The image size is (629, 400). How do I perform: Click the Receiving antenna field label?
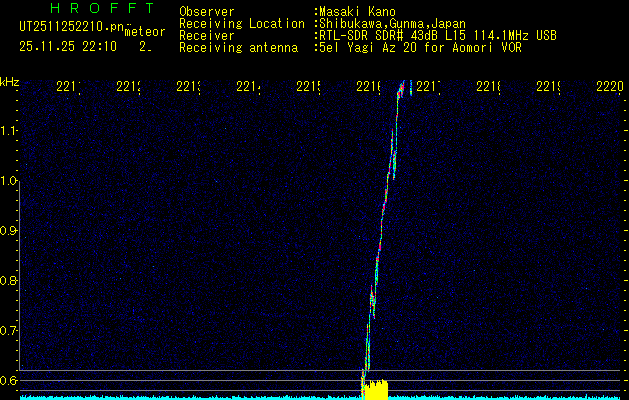pyautogui.click(x=238, y=47)
